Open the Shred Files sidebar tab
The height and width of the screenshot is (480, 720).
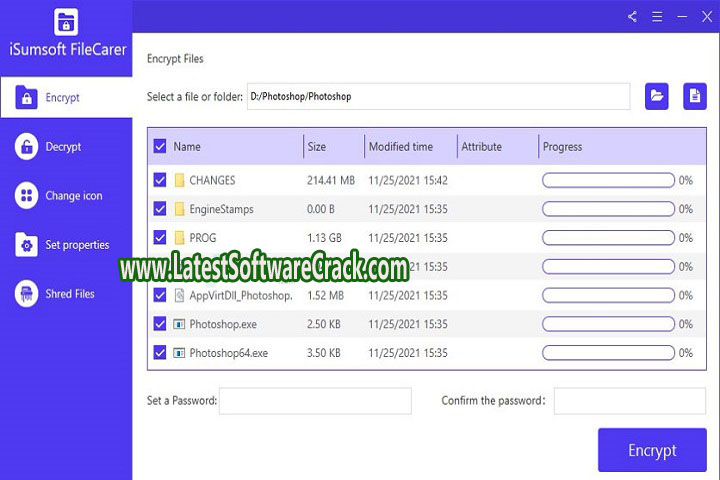67,294
